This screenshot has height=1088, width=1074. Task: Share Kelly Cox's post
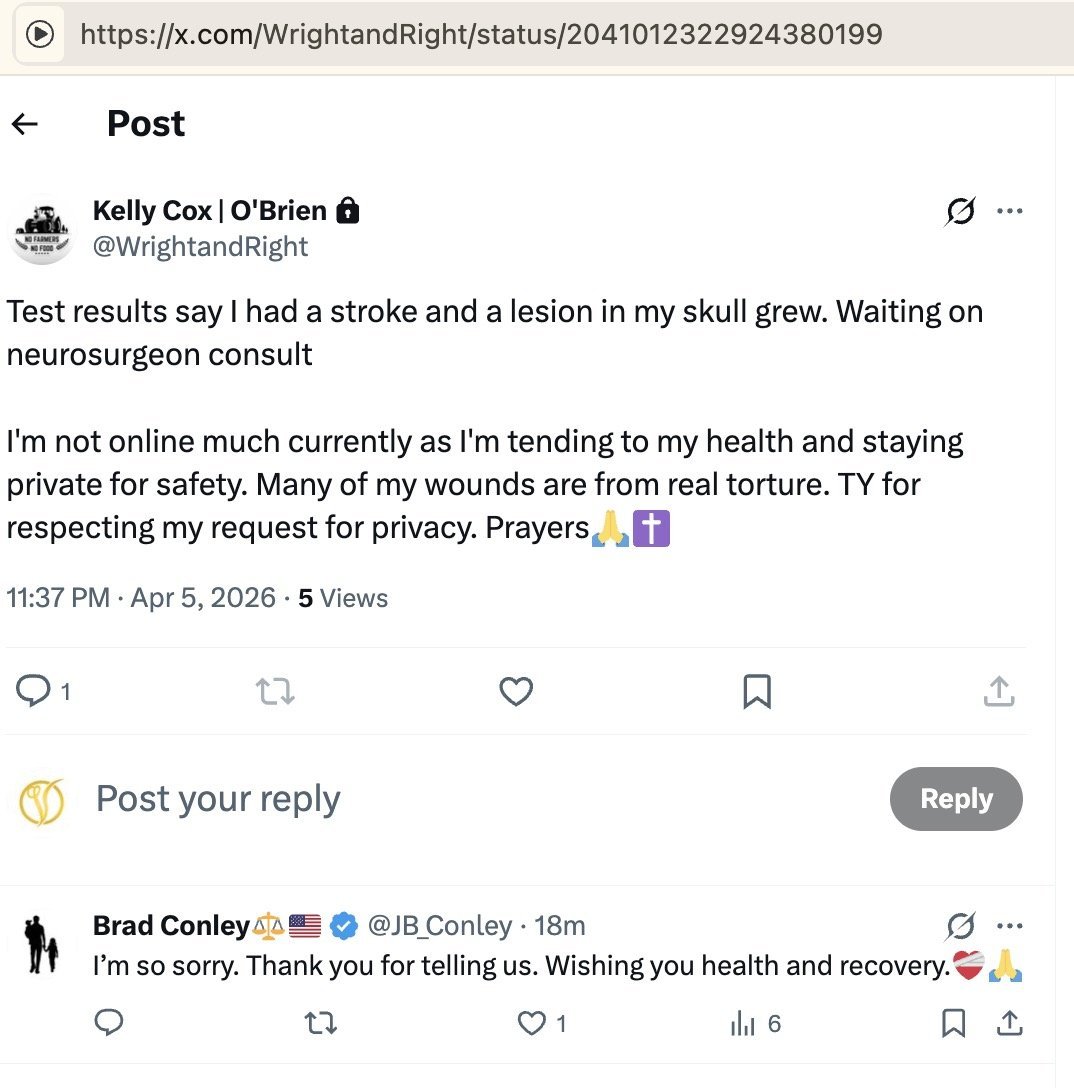click(x=999, y=690)
